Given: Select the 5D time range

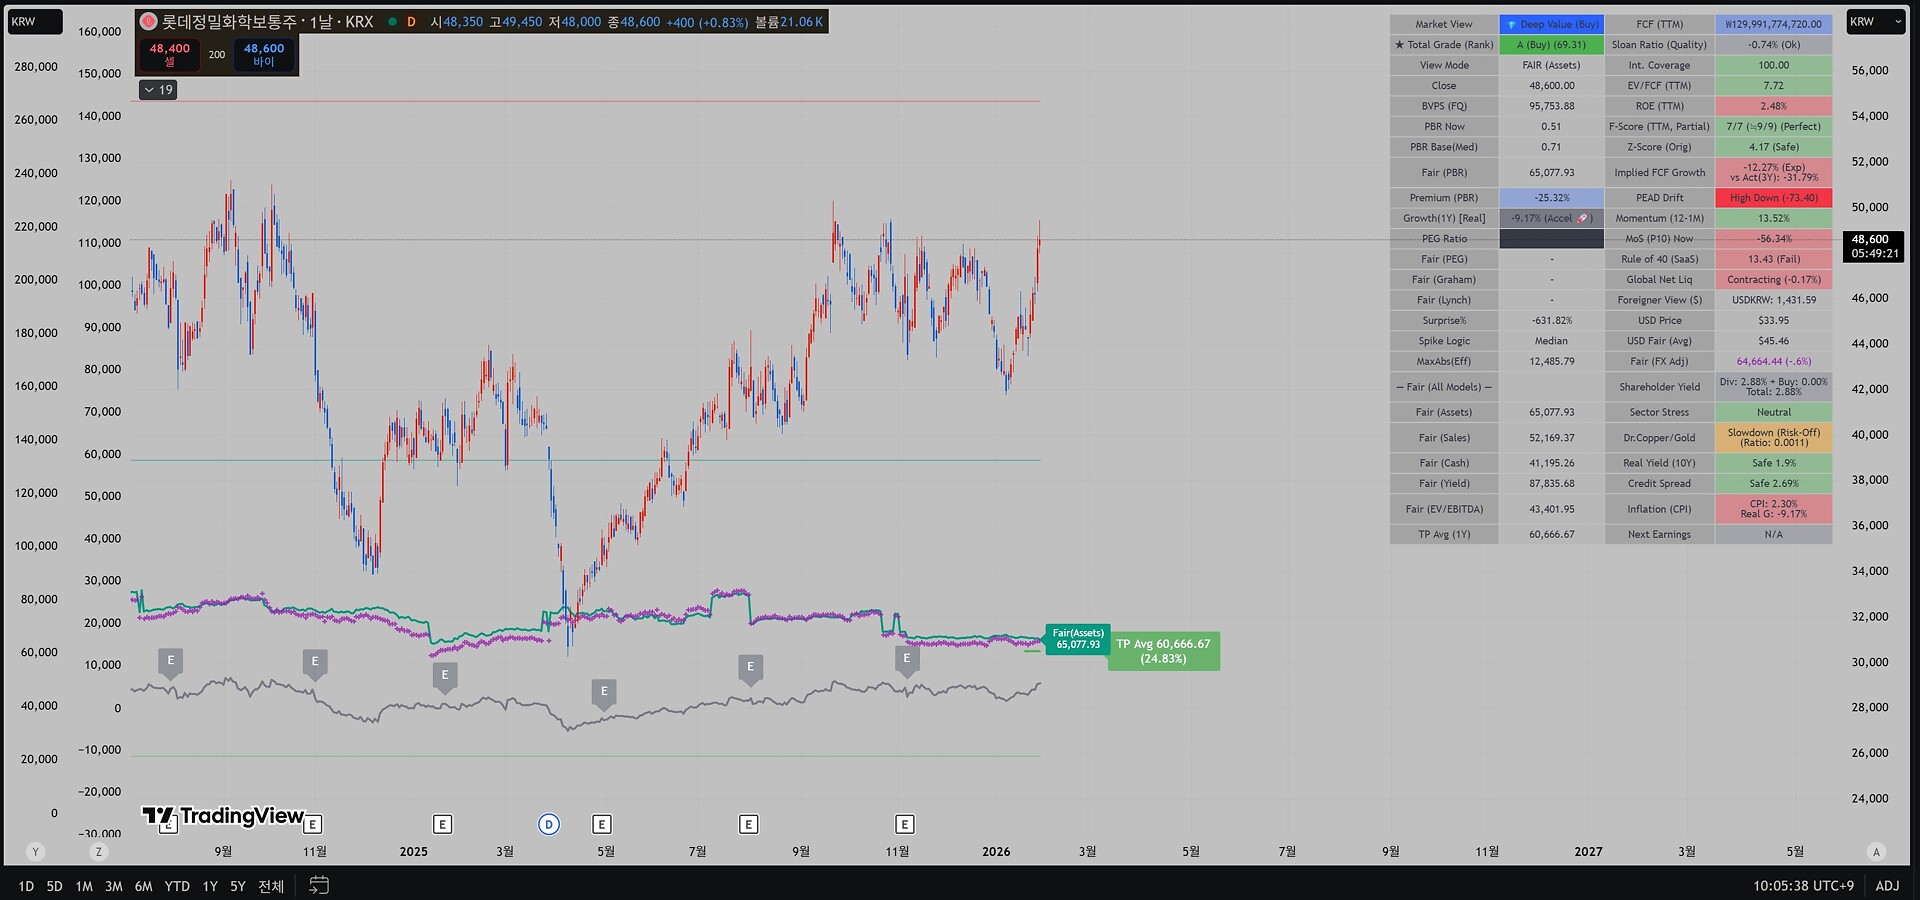Looking at the screenshot, I should pos(55,886).
